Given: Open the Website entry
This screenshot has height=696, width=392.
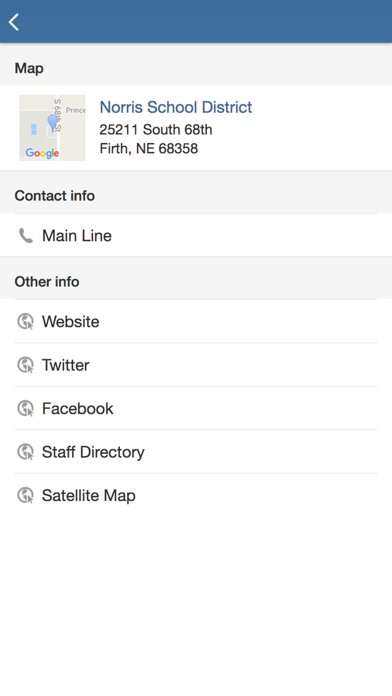Looking at the screenshot, I should click(x=196, y=321).
